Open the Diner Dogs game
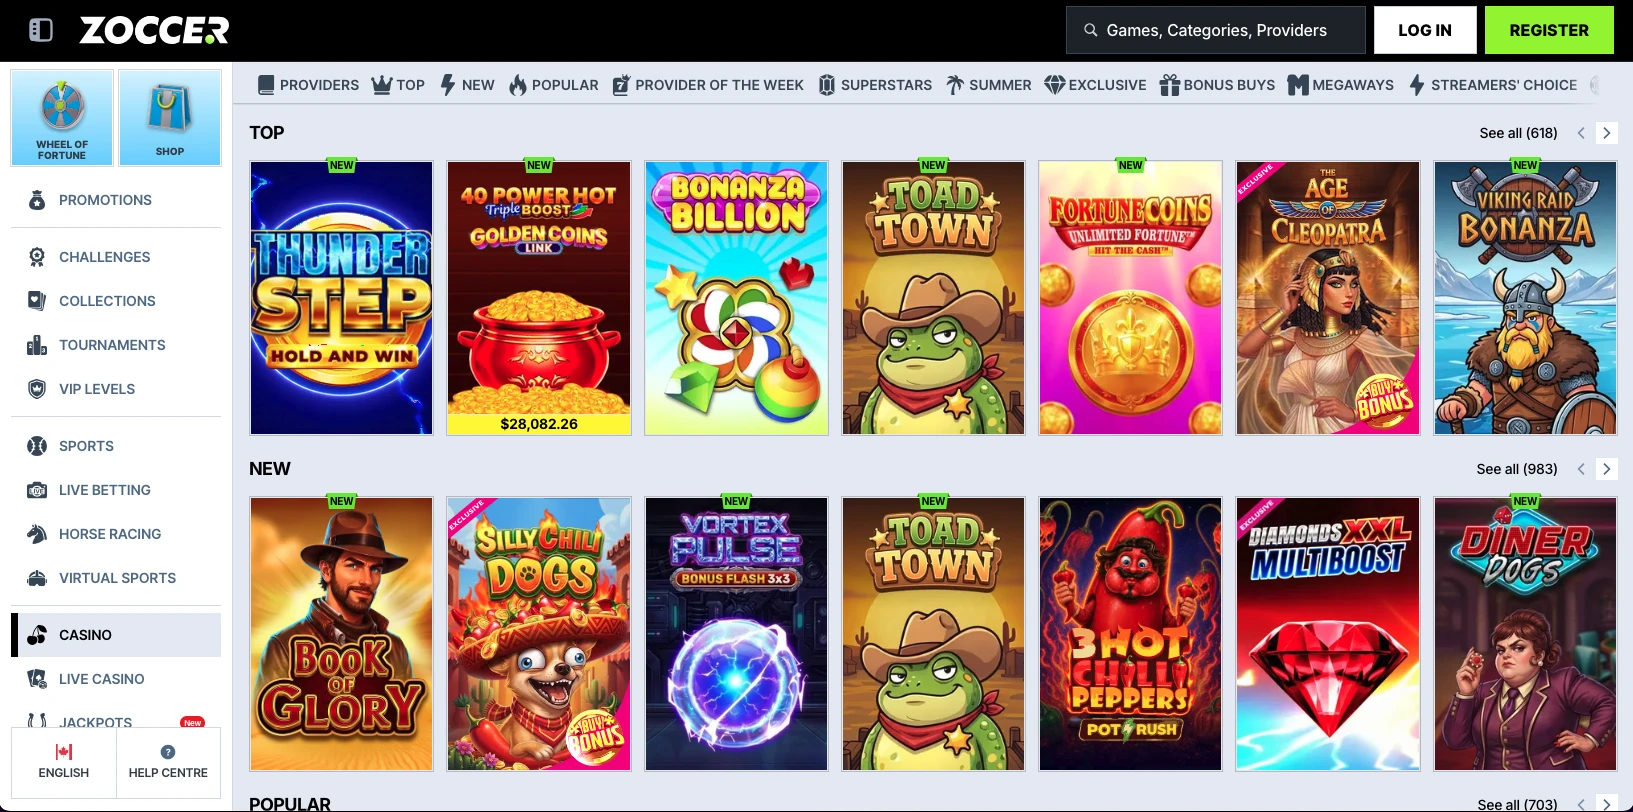The image size is (1633, 812). [x=1525, y=634]
